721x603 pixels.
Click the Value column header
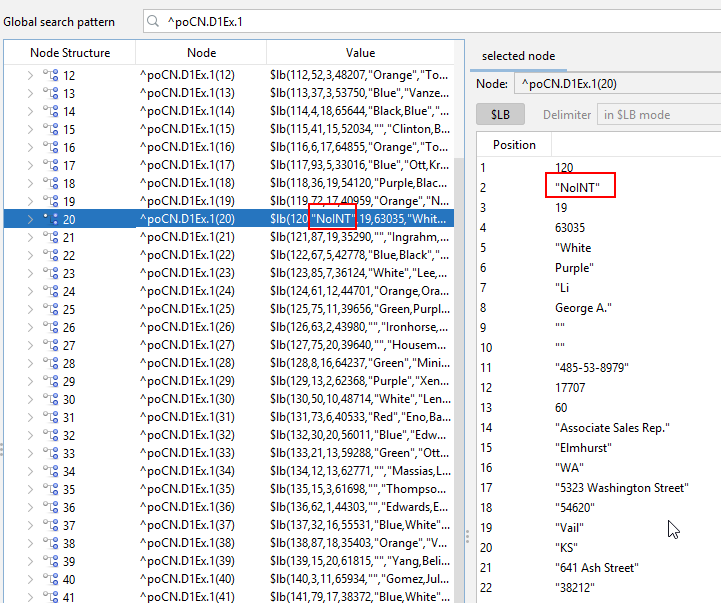tap(360, 53)
